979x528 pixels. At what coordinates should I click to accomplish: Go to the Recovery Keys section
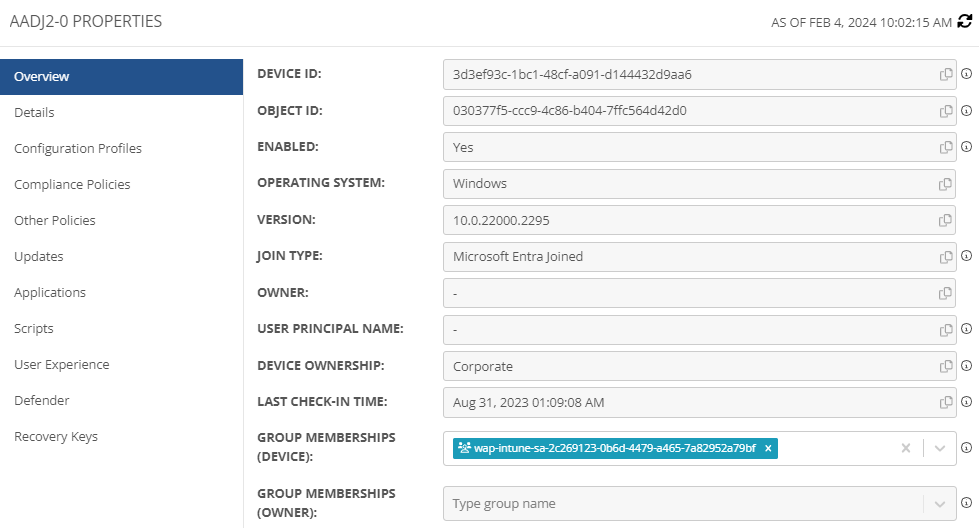(x=56, y=437)
